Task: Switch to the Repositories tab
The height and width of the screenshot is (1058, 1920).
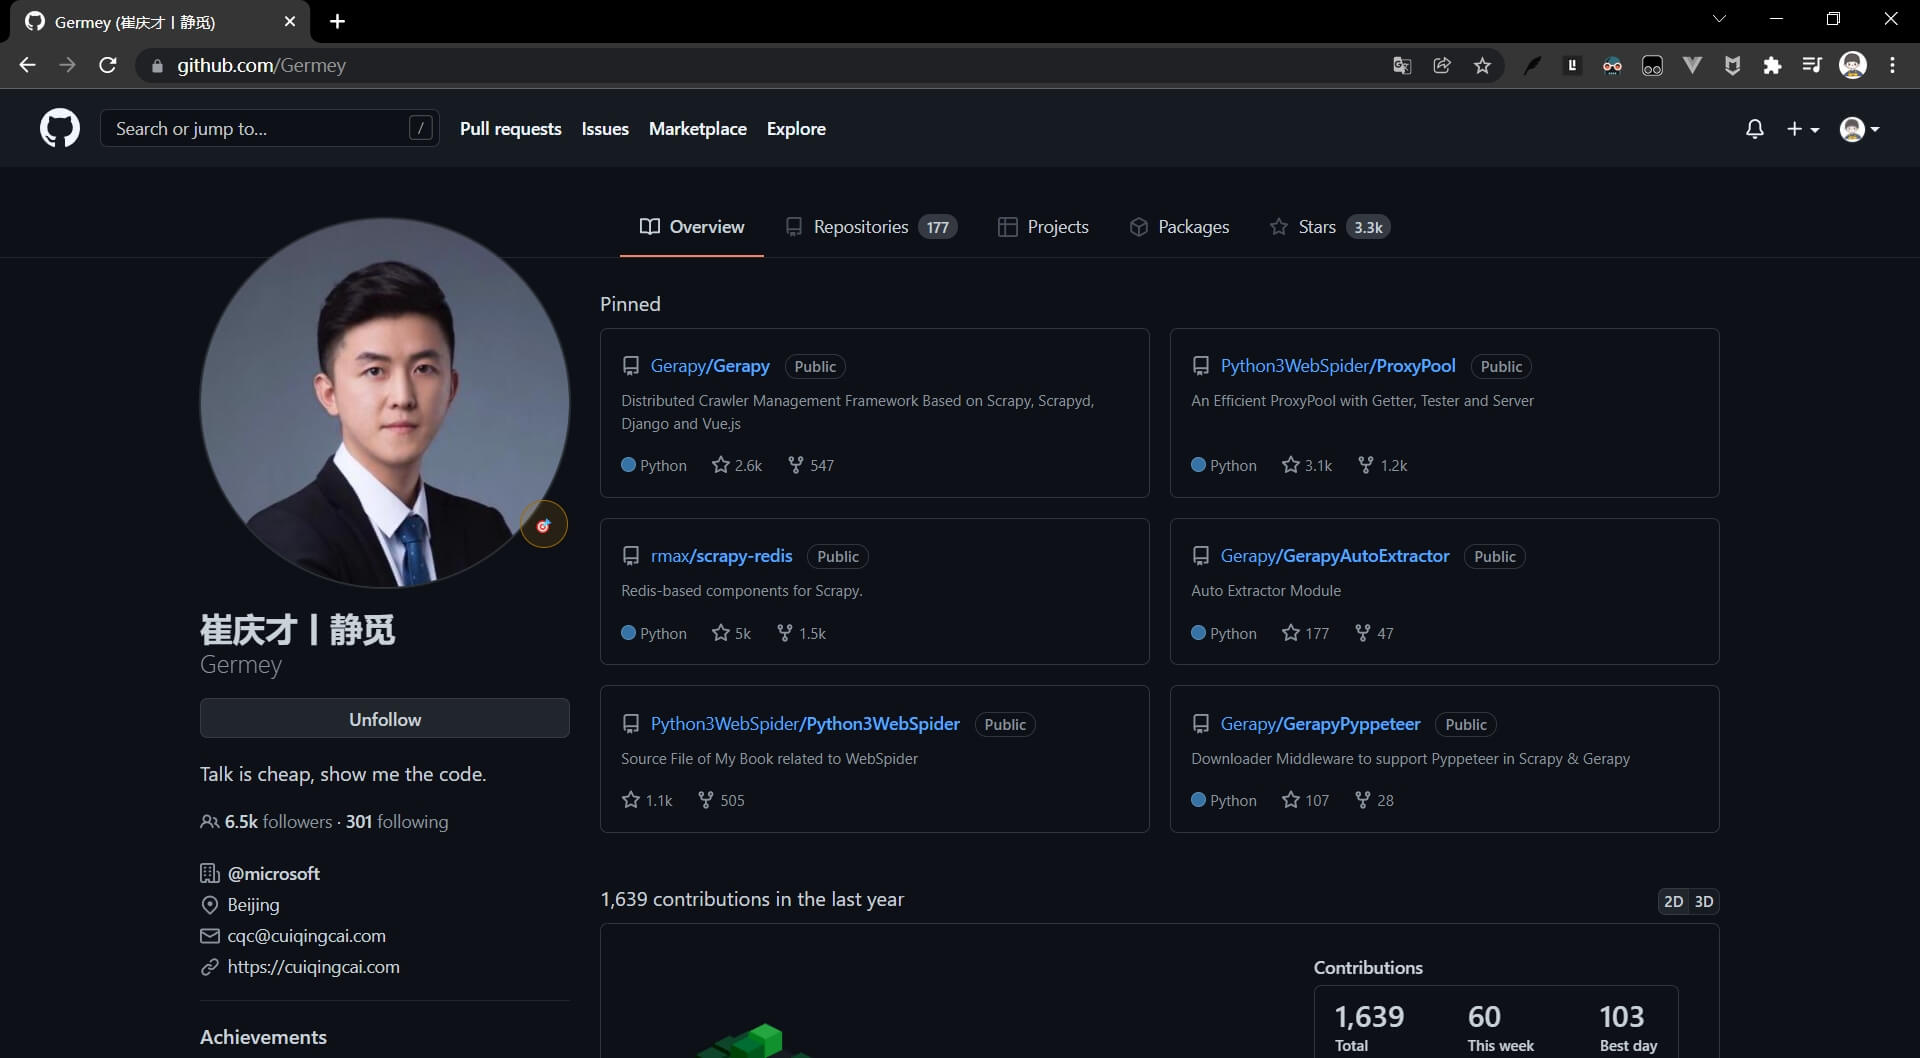Action: tap(871, 227)
